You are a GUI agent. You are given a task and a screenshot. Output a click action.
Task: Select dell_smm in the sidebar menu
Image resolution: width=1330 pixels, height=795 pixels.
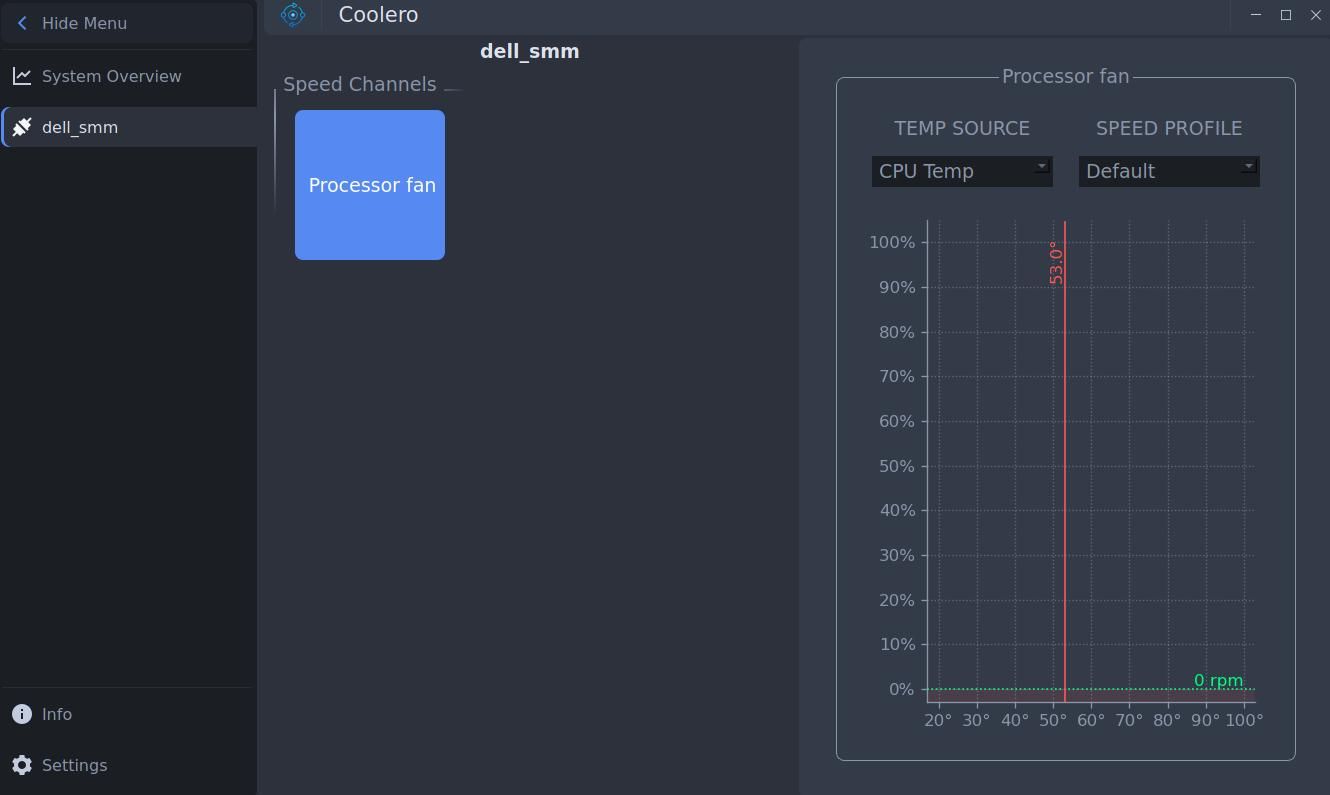pyautogui.click(x=80, y=127)
